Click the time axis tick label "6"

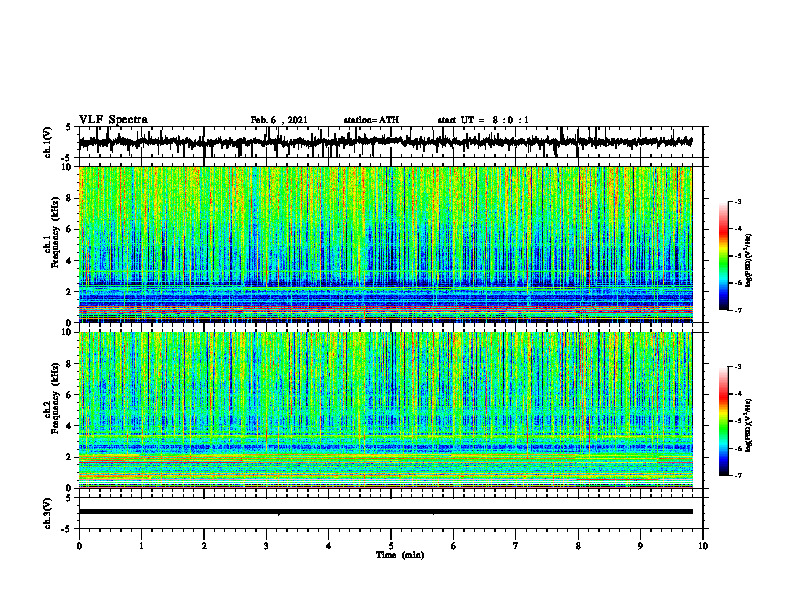pyautogui.click(x=454, y=546)
